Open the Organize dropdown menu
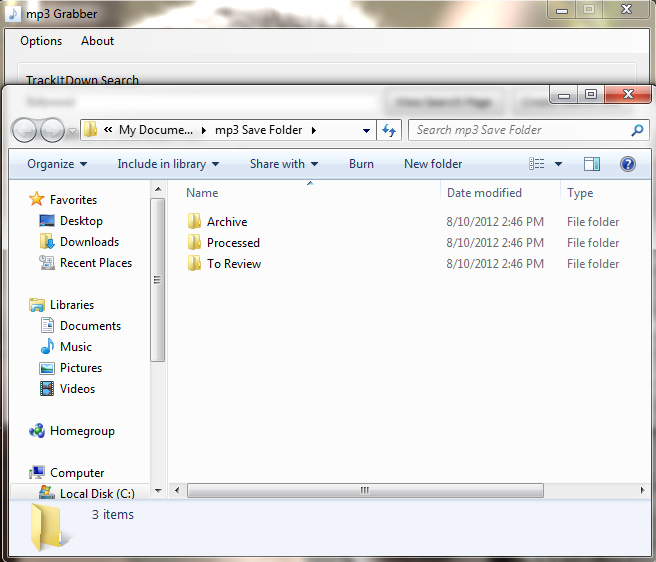 57,164
